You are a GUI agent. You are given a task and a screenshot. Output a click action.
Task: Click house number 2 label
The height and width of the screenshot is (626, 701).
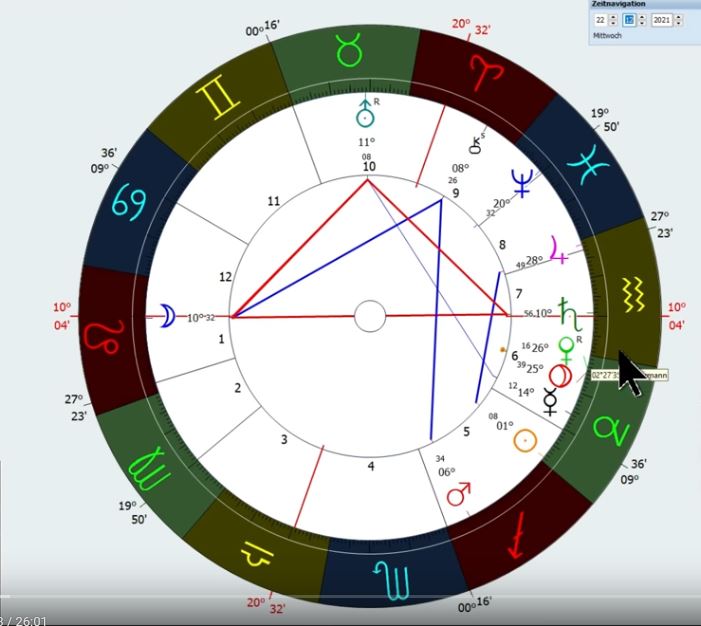click(x=237, y=388)
